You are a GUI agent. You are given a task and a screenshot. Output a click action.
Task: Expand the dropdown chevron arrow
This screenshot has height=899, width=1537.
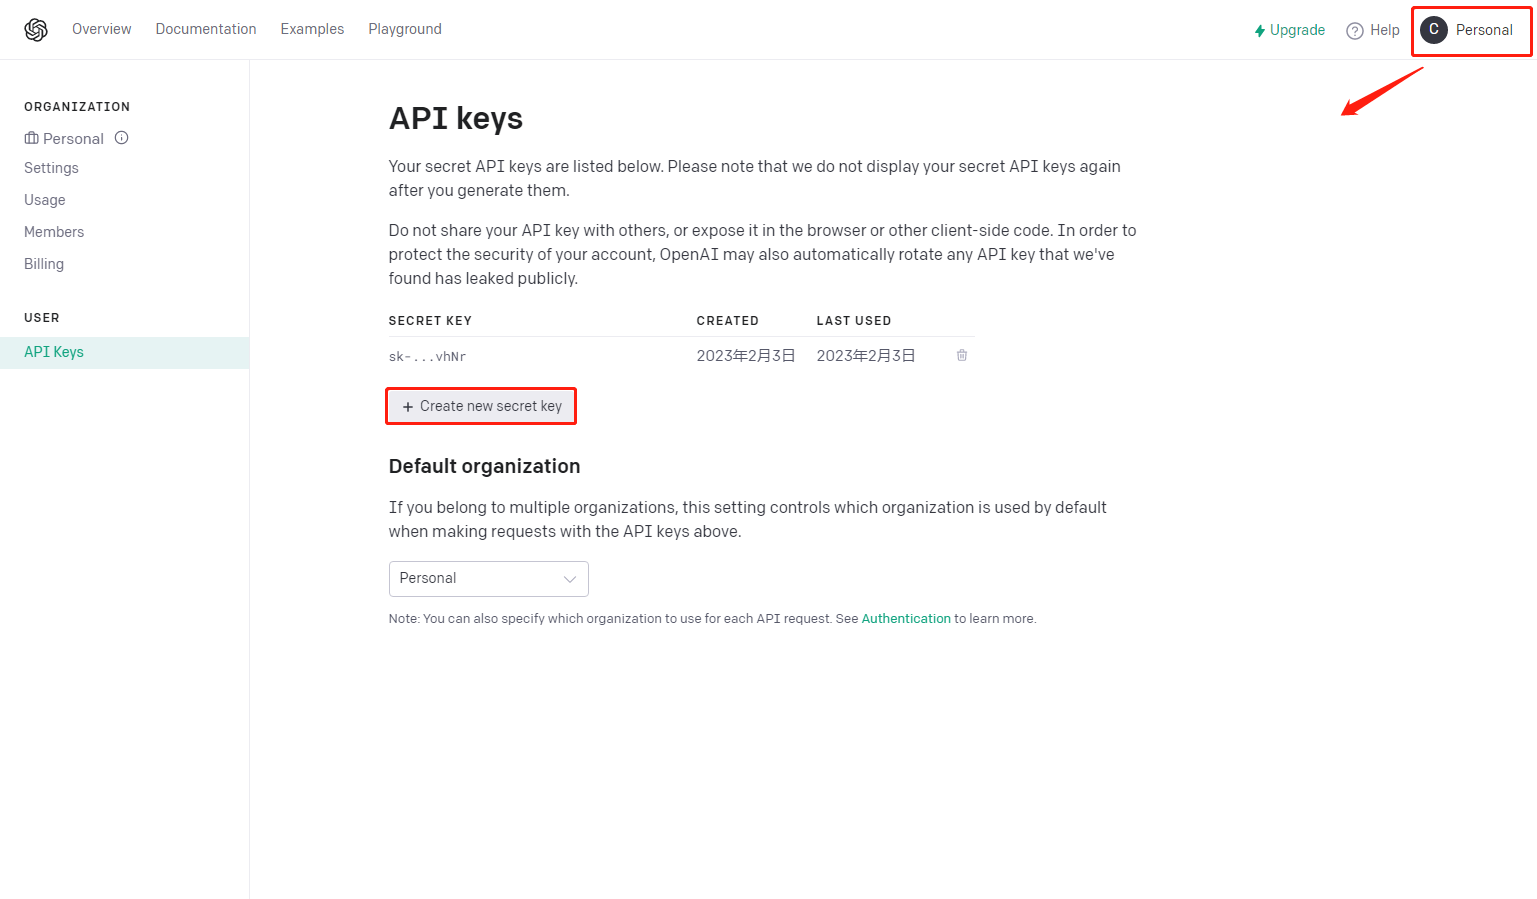570,579
